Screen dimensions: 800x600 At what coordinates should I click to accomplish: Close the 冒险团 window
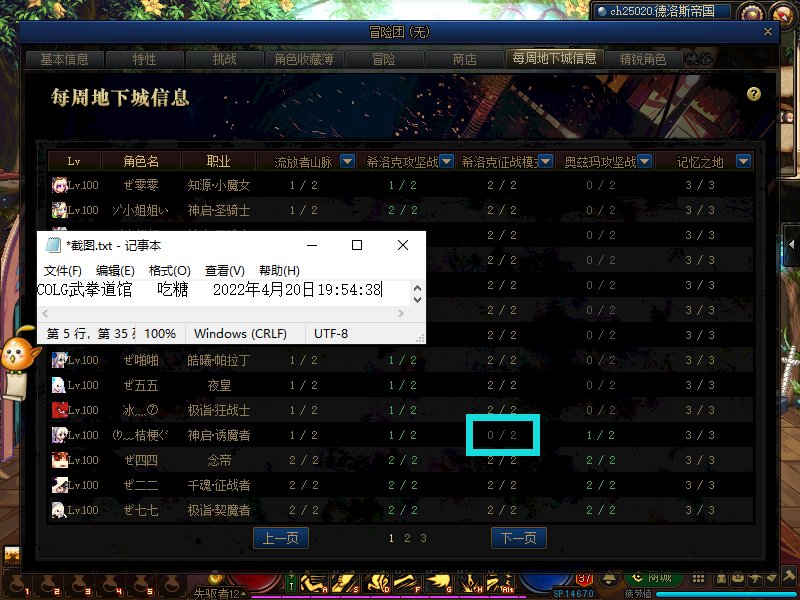click(x=767, y=32)
